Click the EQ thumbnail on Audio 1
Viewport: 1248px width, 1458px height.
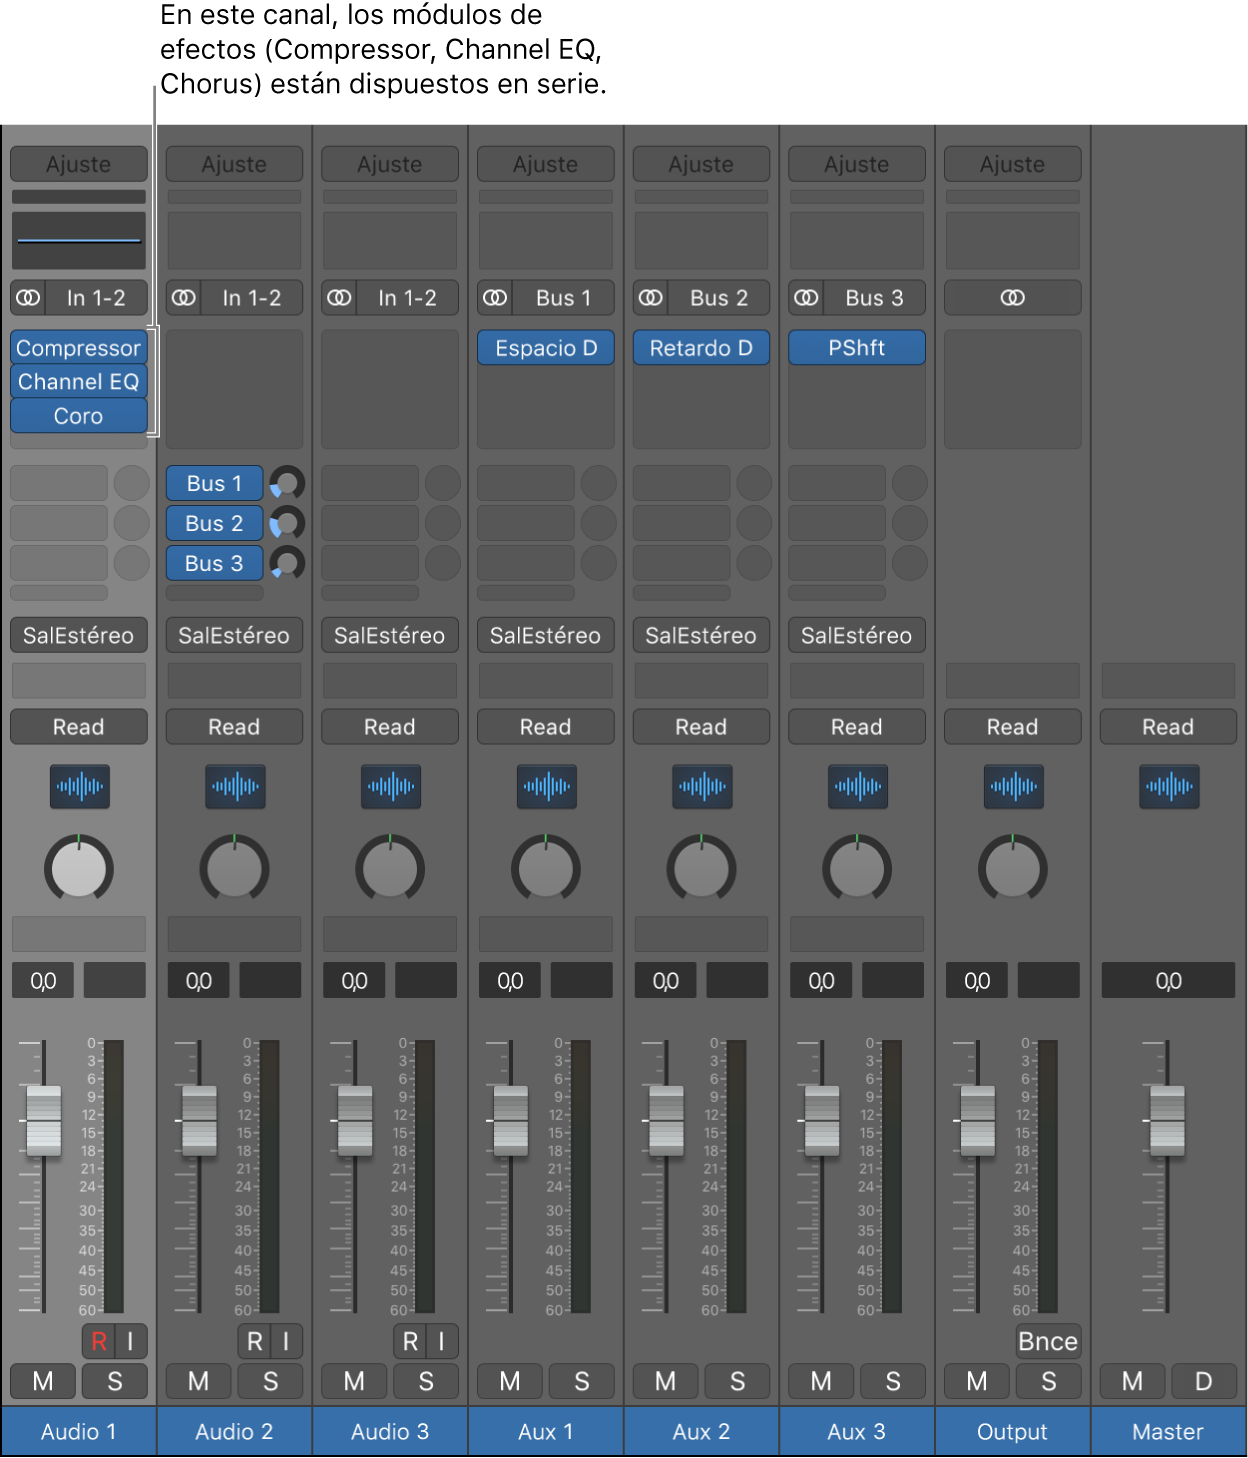tap(79, 240)
